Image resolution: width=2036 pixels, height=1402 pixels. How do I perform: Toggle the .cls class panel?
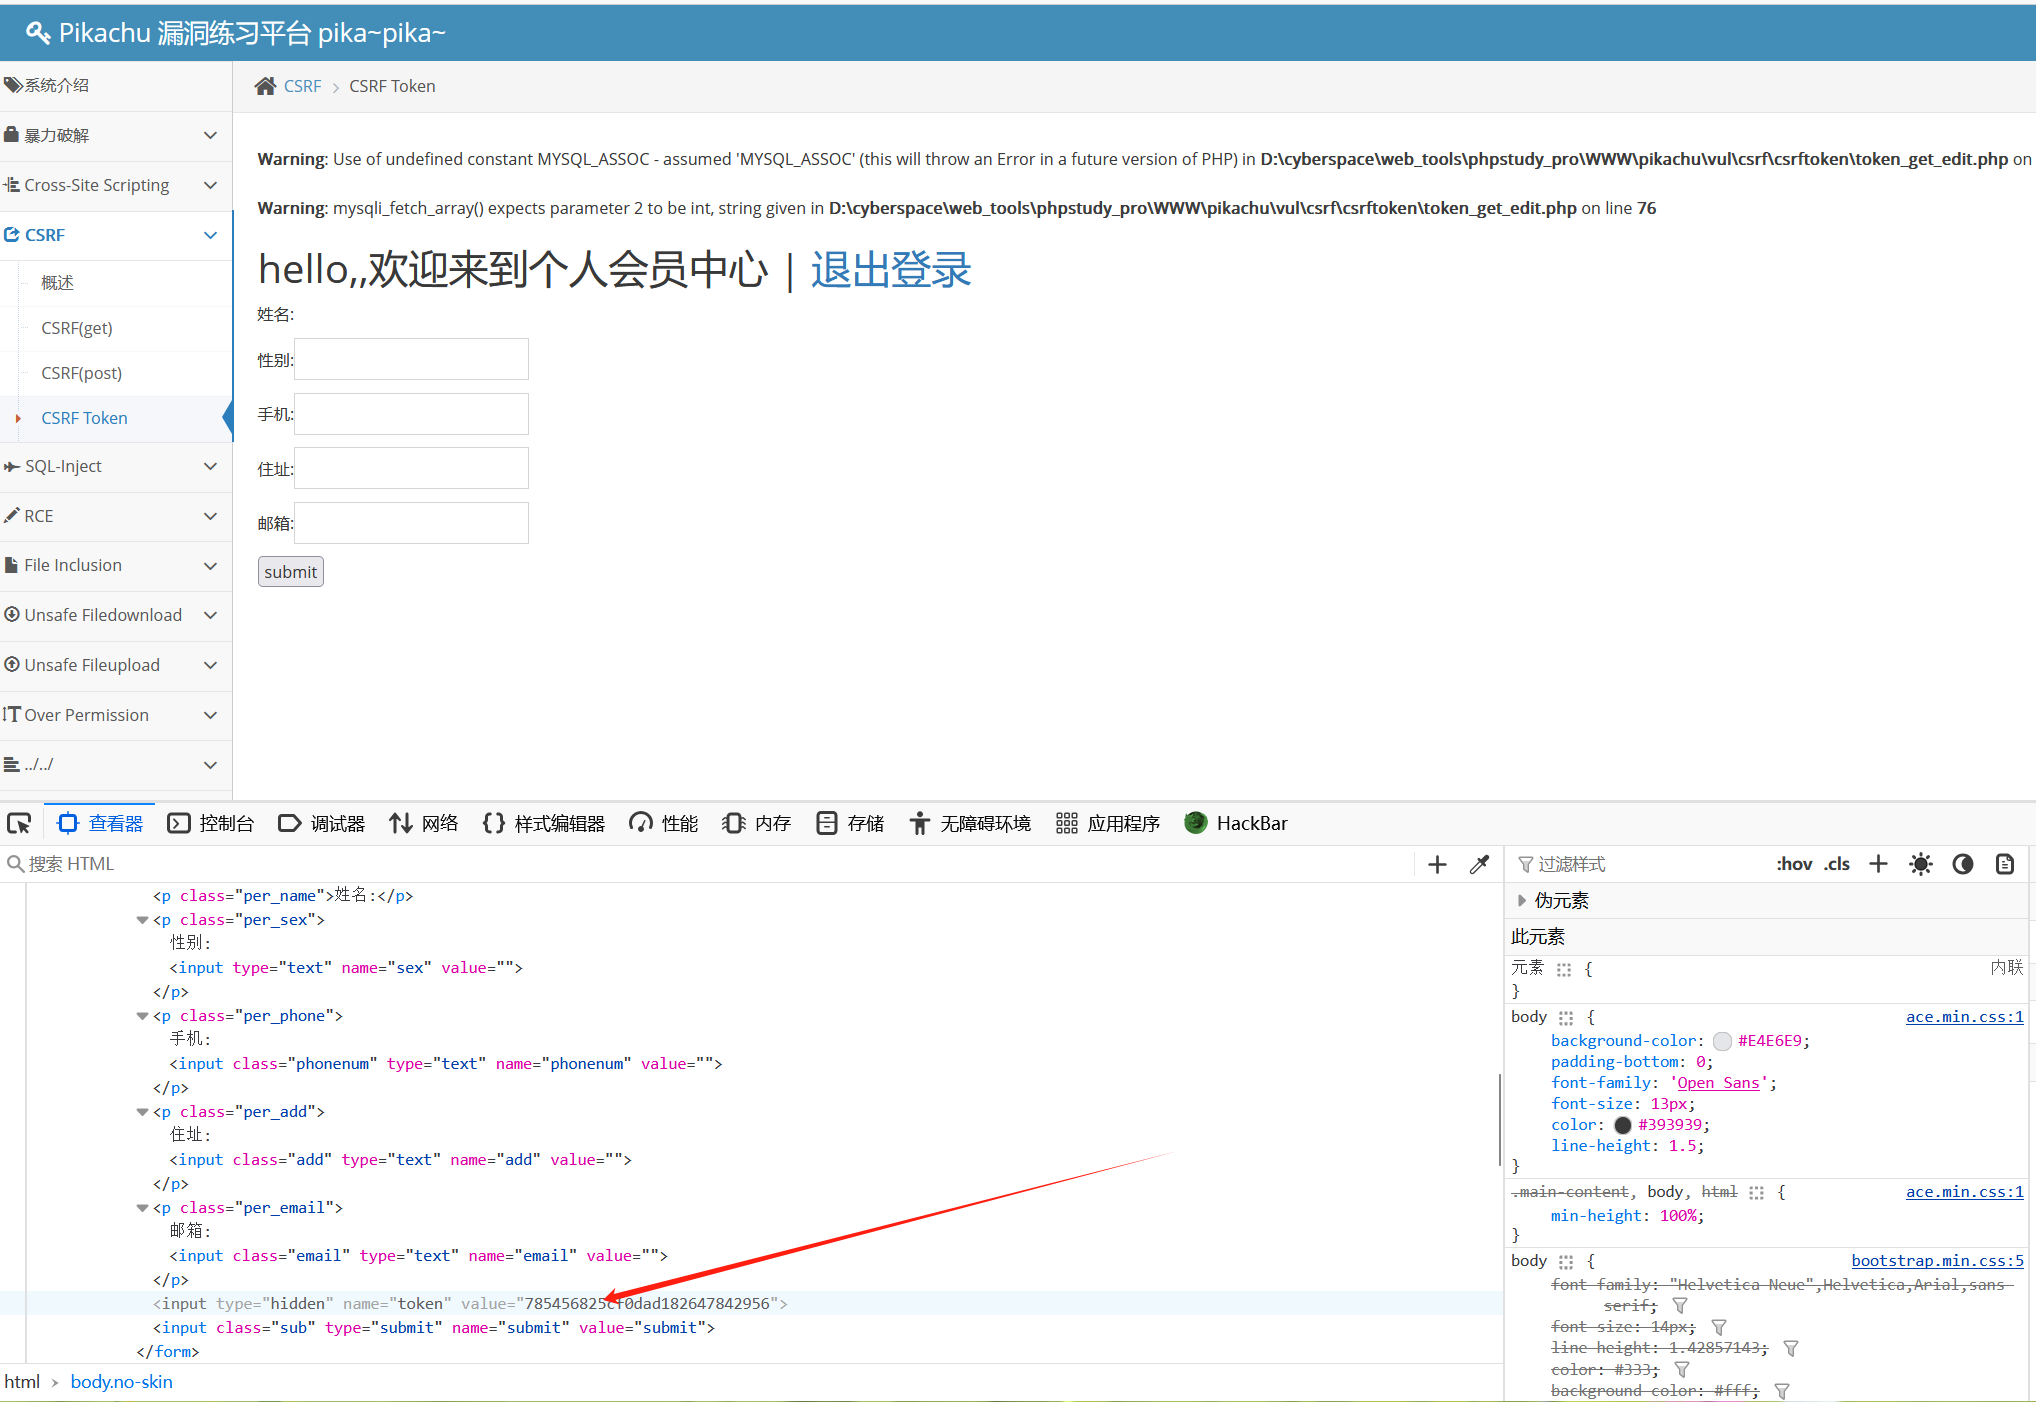1837,864
